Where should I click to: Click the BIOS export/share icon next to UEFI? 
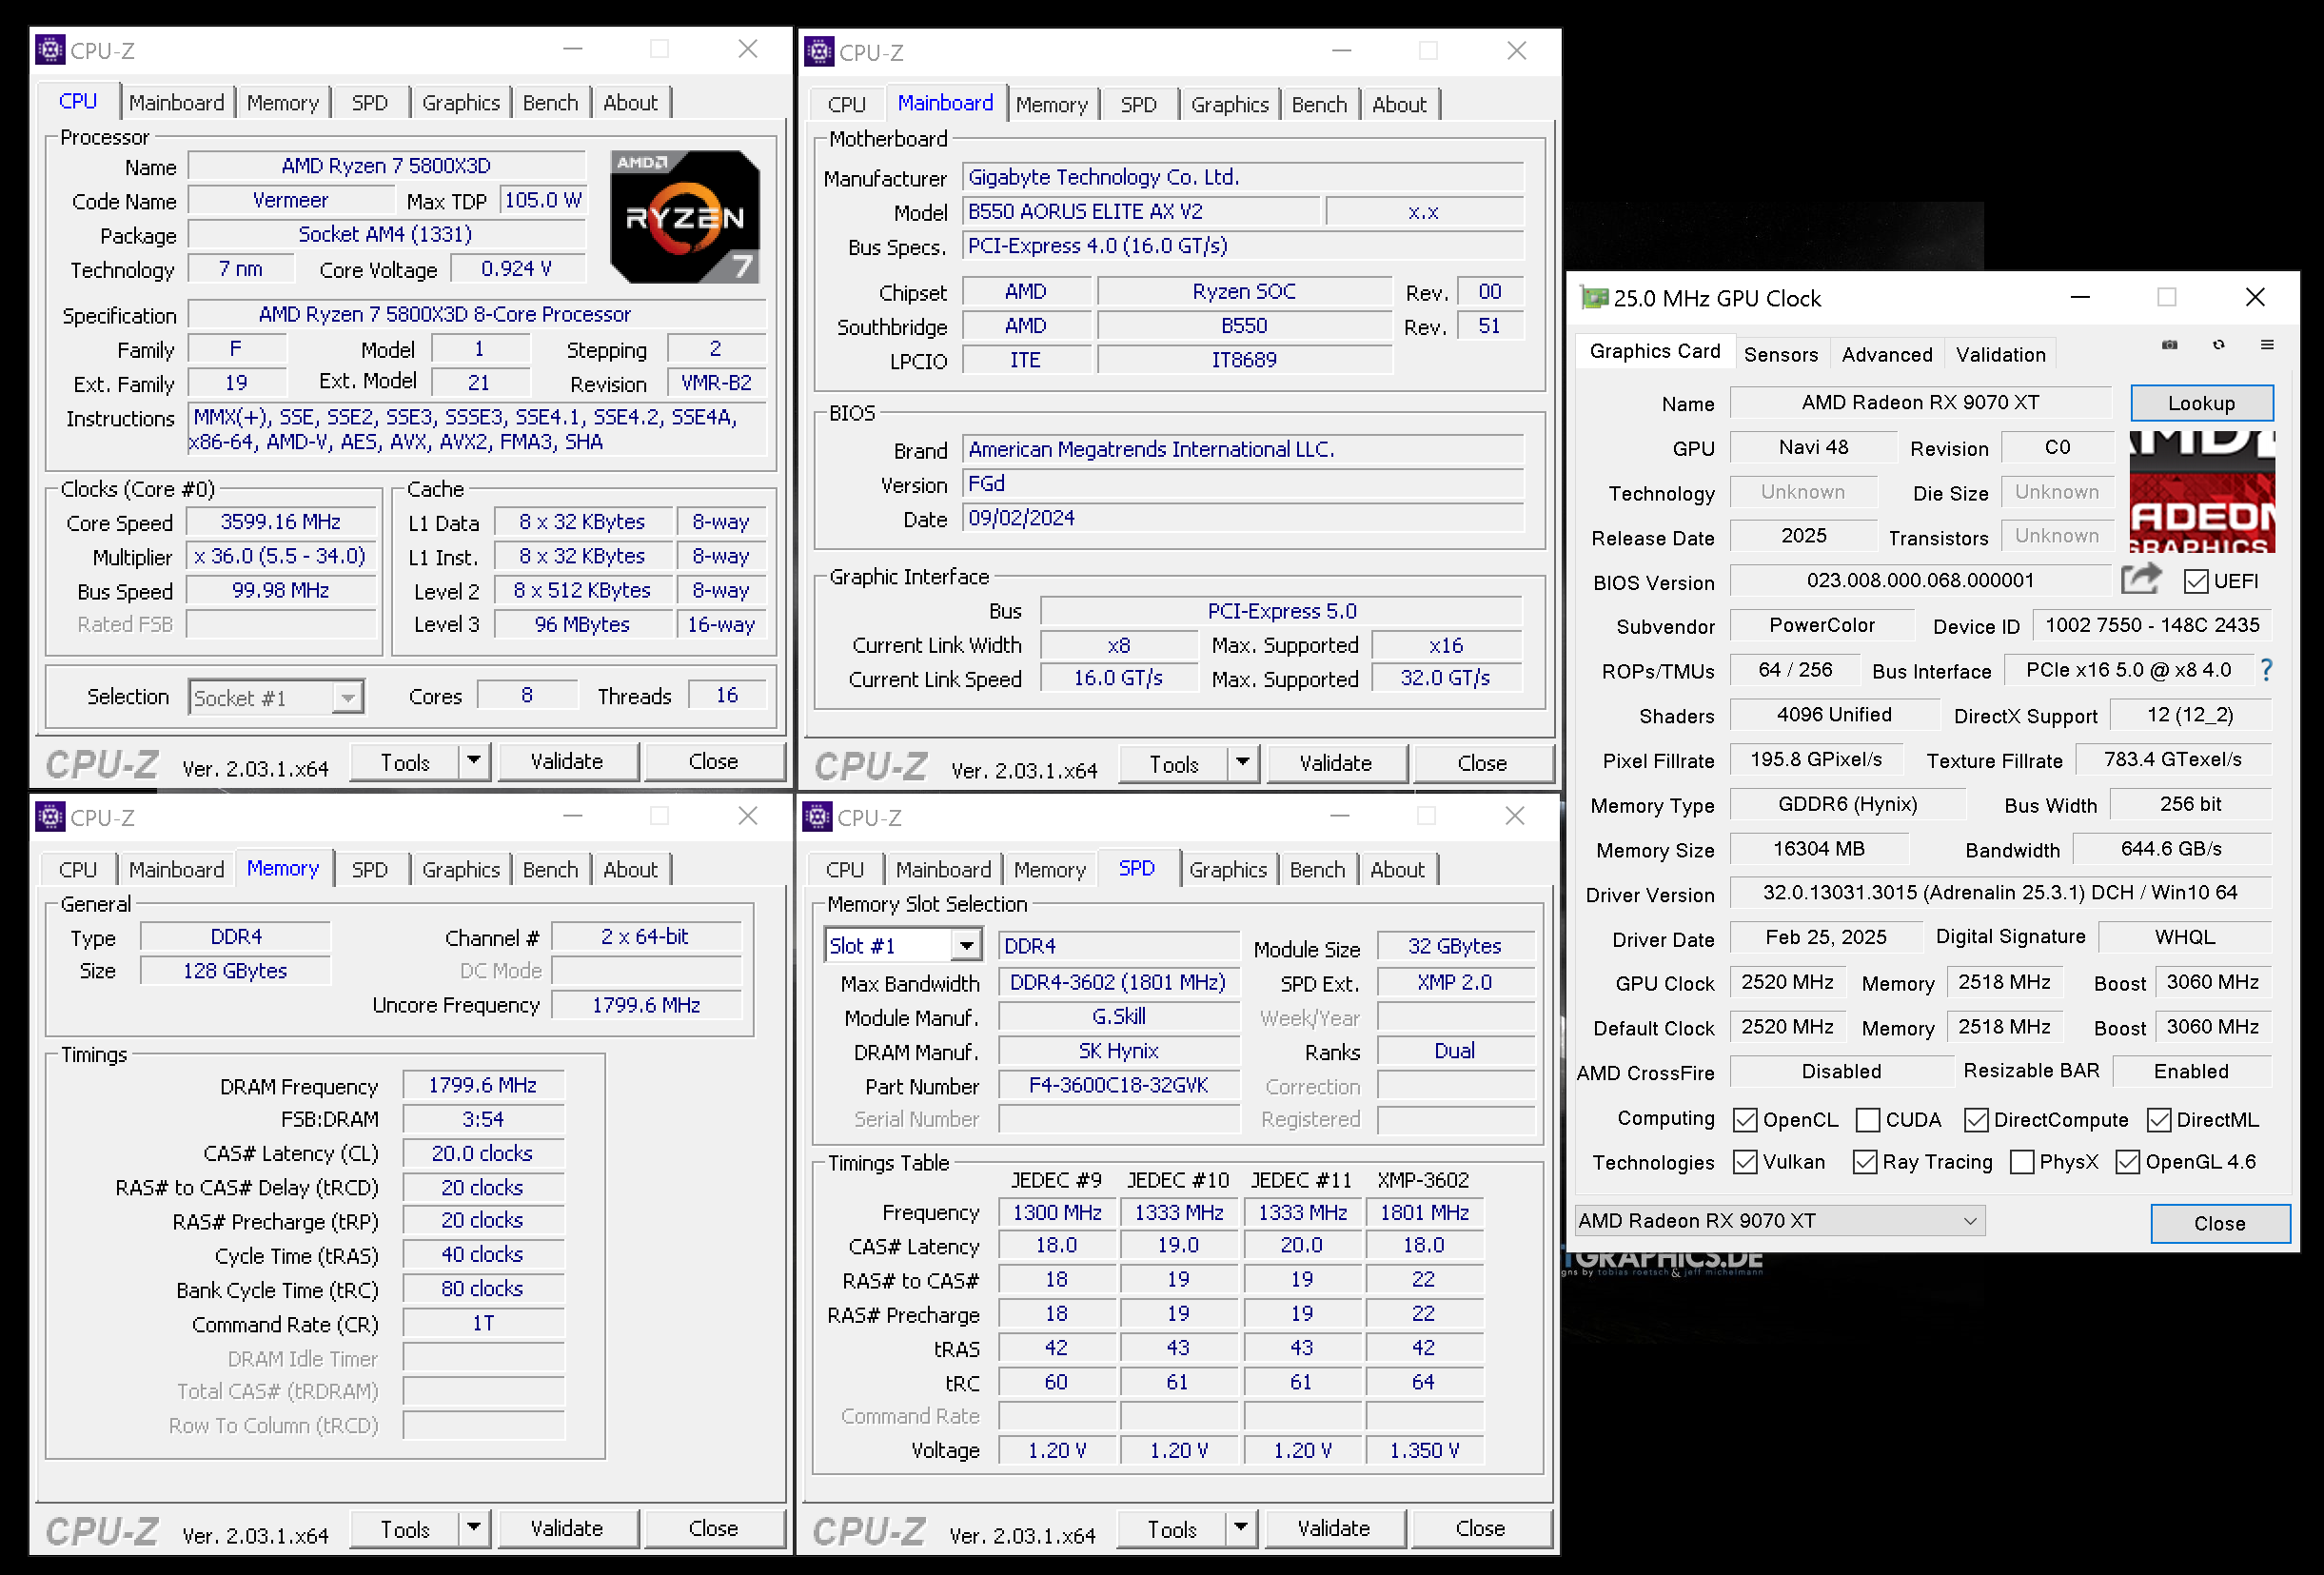(2140, 580)
